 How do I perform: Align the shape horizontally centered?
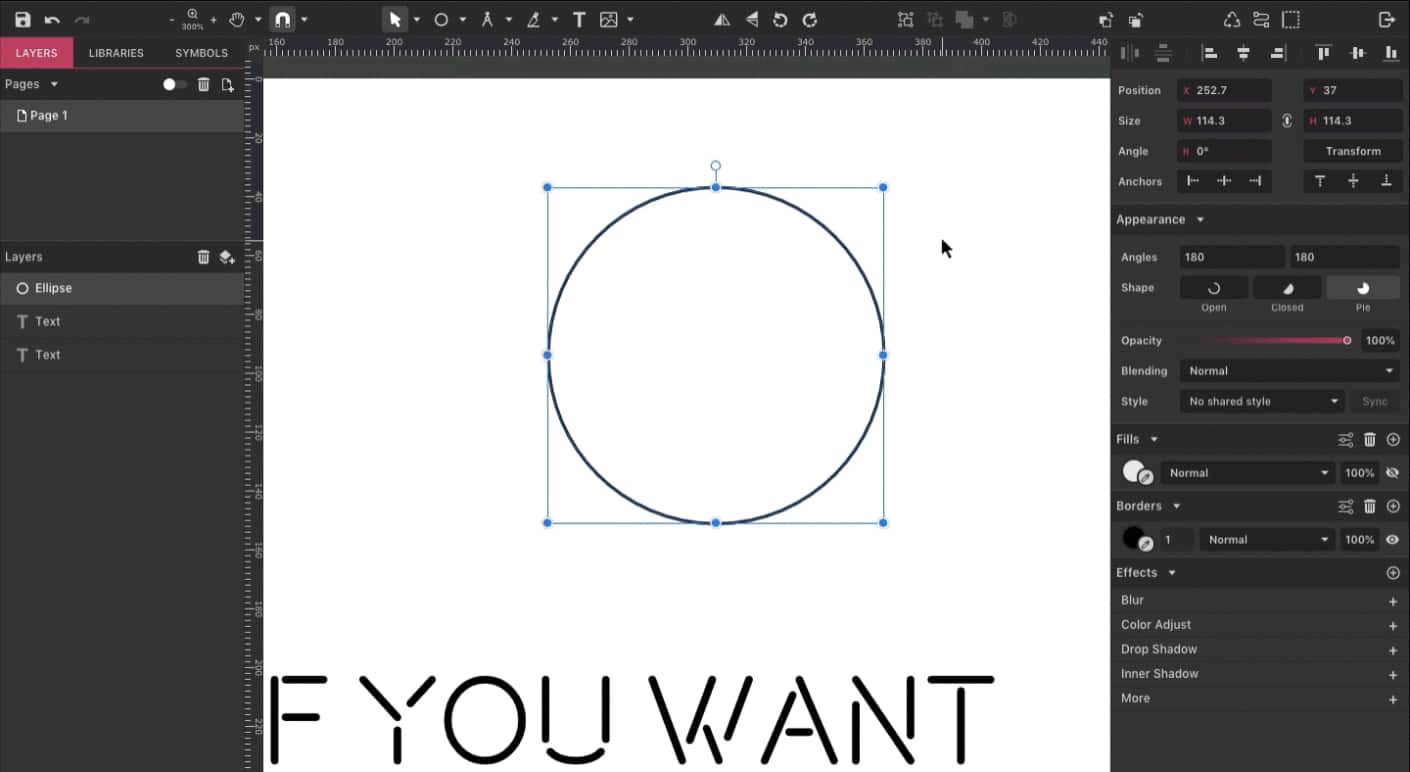[1242, 52]
